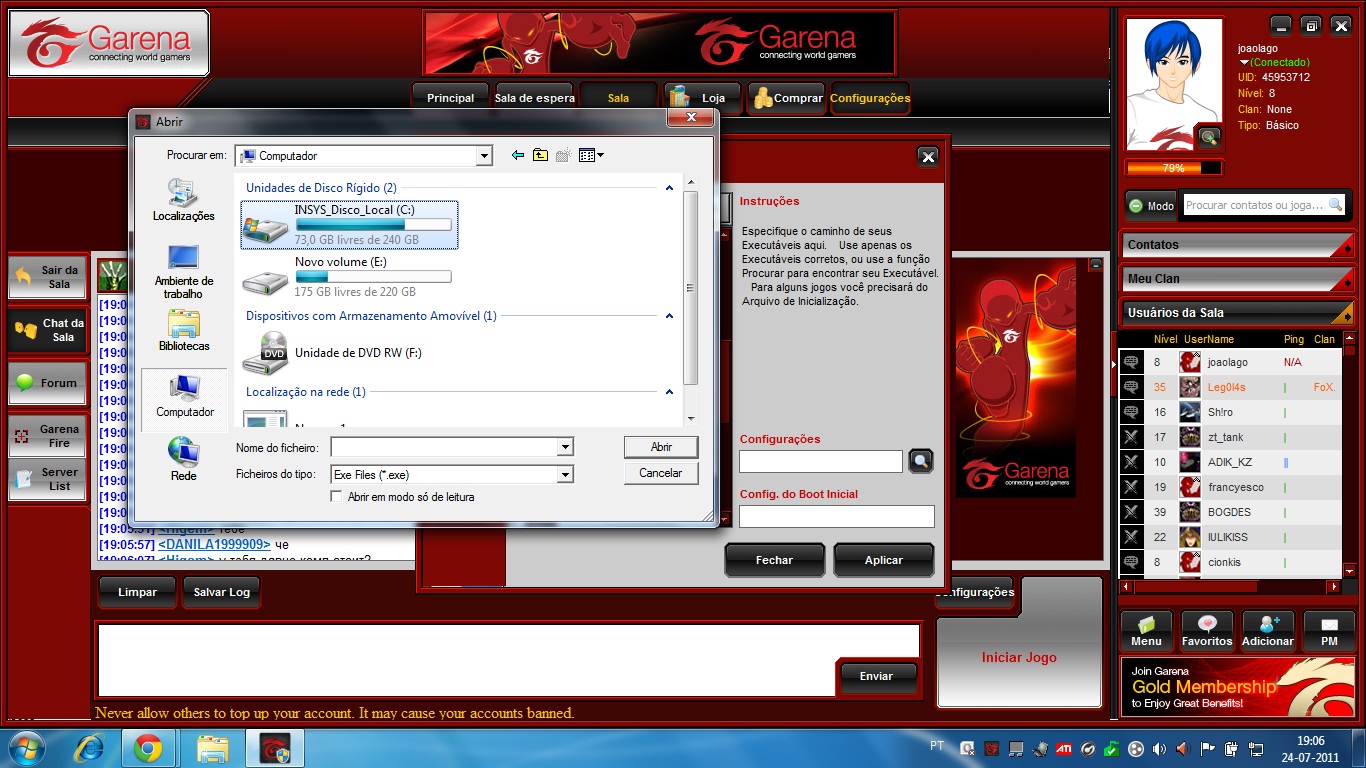Open the Forum sidebar button
The image size is (1366, 768).
[x=48, y=382]
